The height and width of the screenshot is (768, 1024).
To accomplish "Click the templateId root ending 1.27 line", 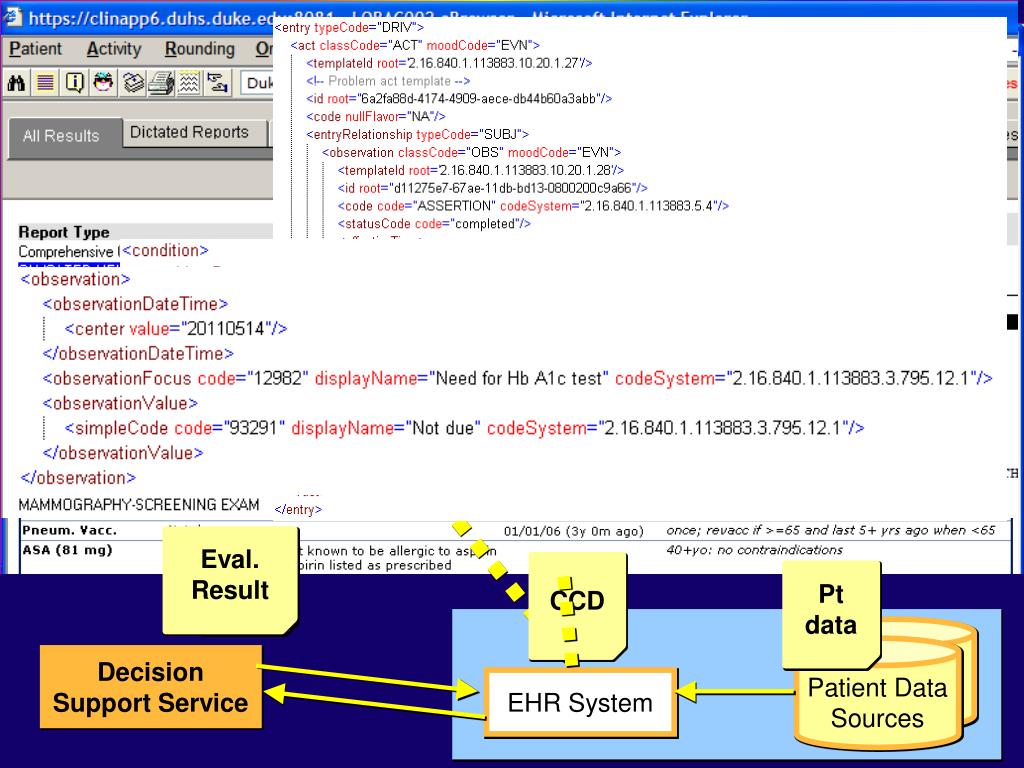I will (449, 63).
